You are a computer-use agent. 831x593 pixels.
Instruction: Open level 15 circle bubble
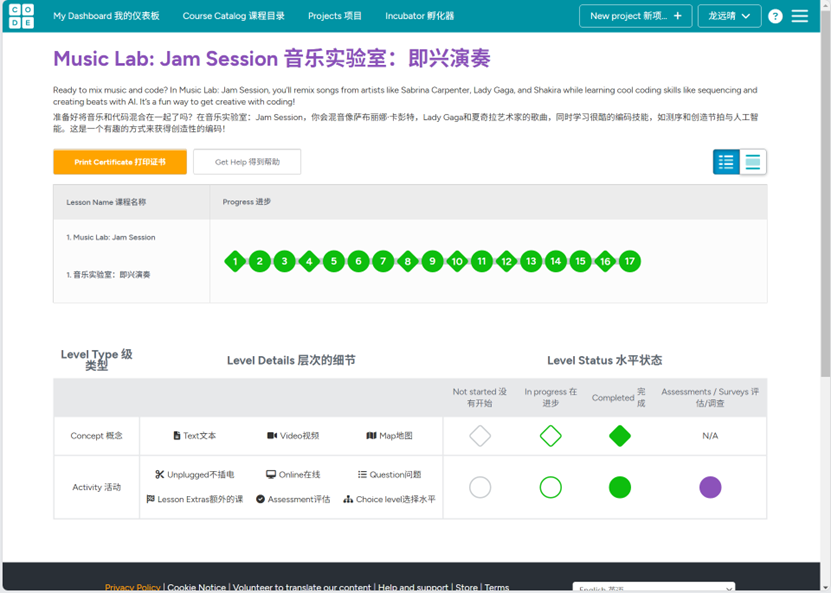tap(580, 261)
